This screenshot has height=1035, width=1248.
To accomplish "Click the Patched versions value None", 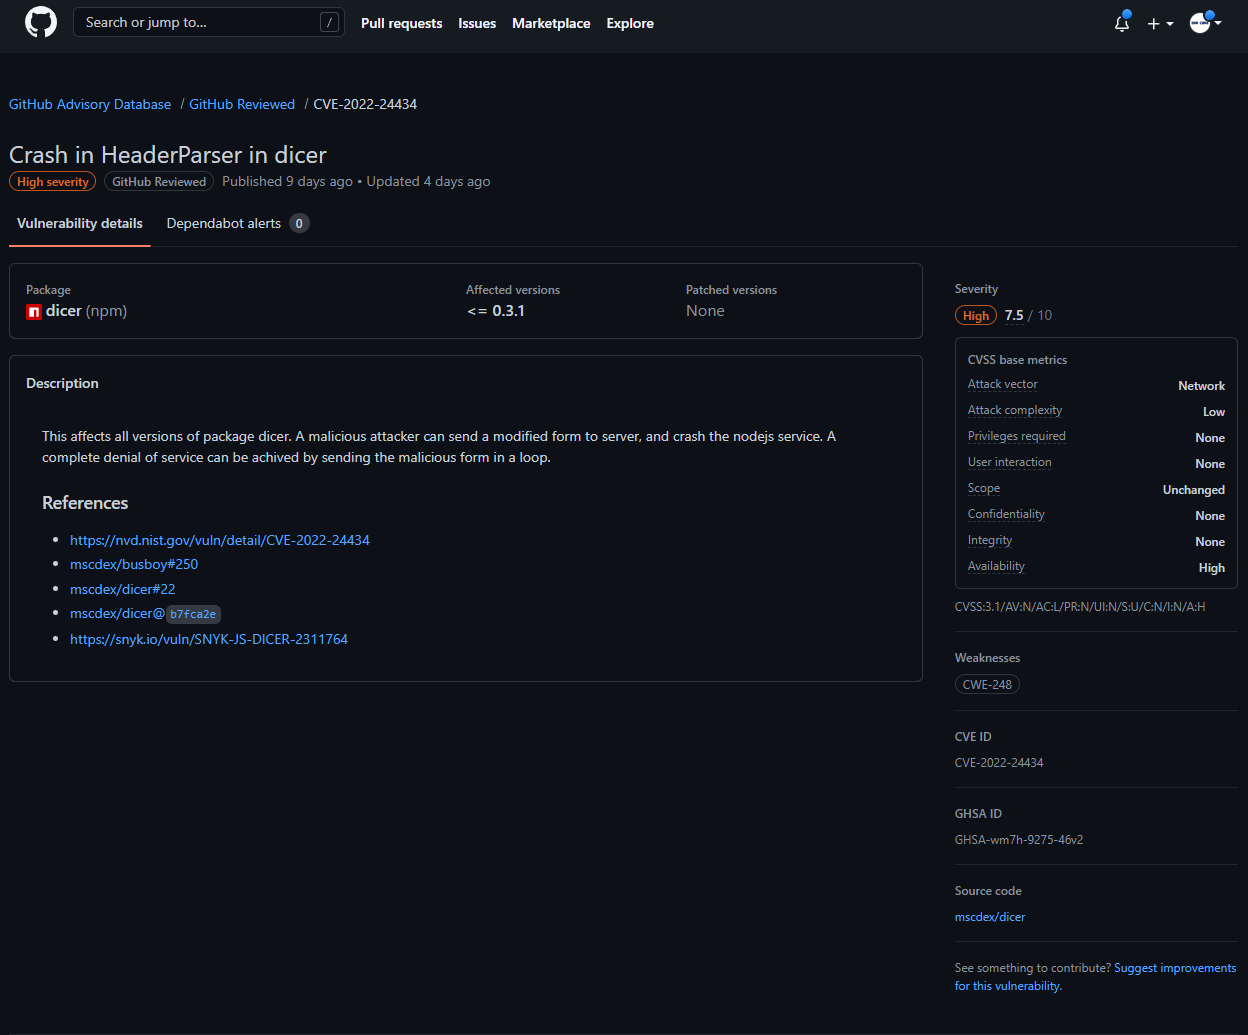I will point(705,311).
